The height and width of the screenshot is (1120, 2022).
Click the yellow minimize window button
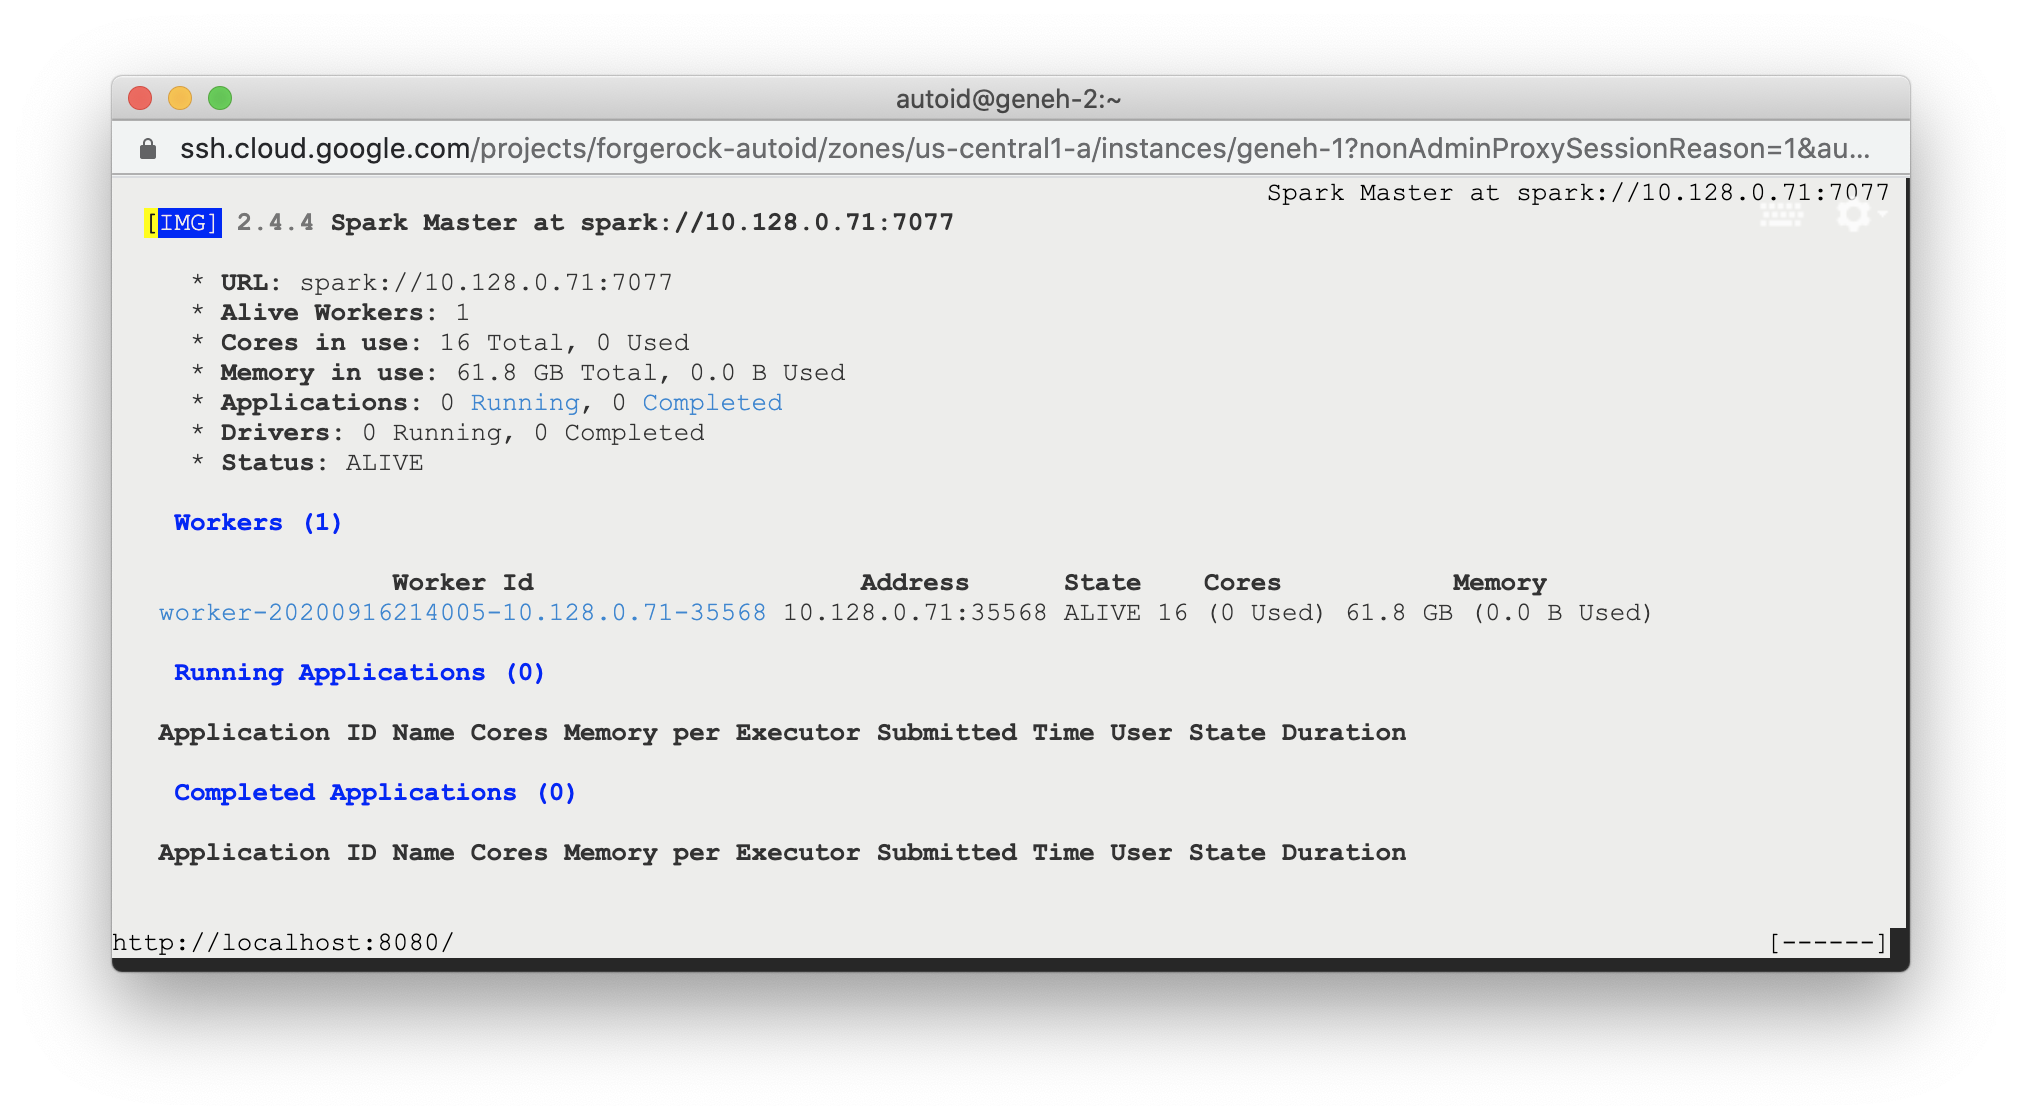point(180,98)
